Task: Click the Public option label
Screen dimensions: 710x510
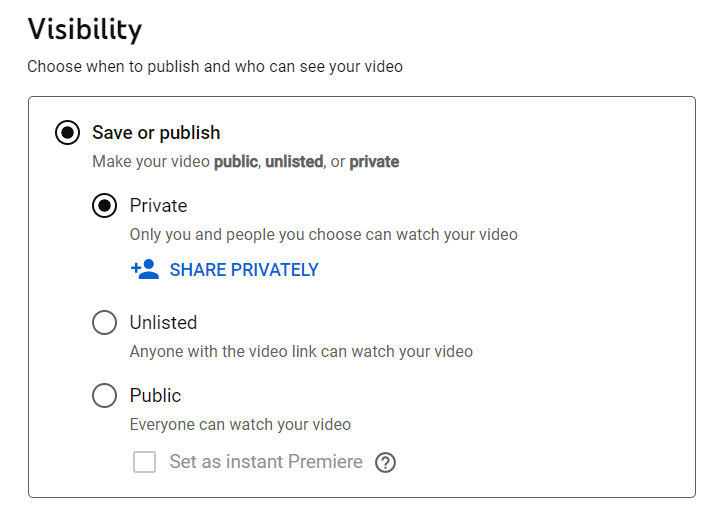Action: [155, 395]
